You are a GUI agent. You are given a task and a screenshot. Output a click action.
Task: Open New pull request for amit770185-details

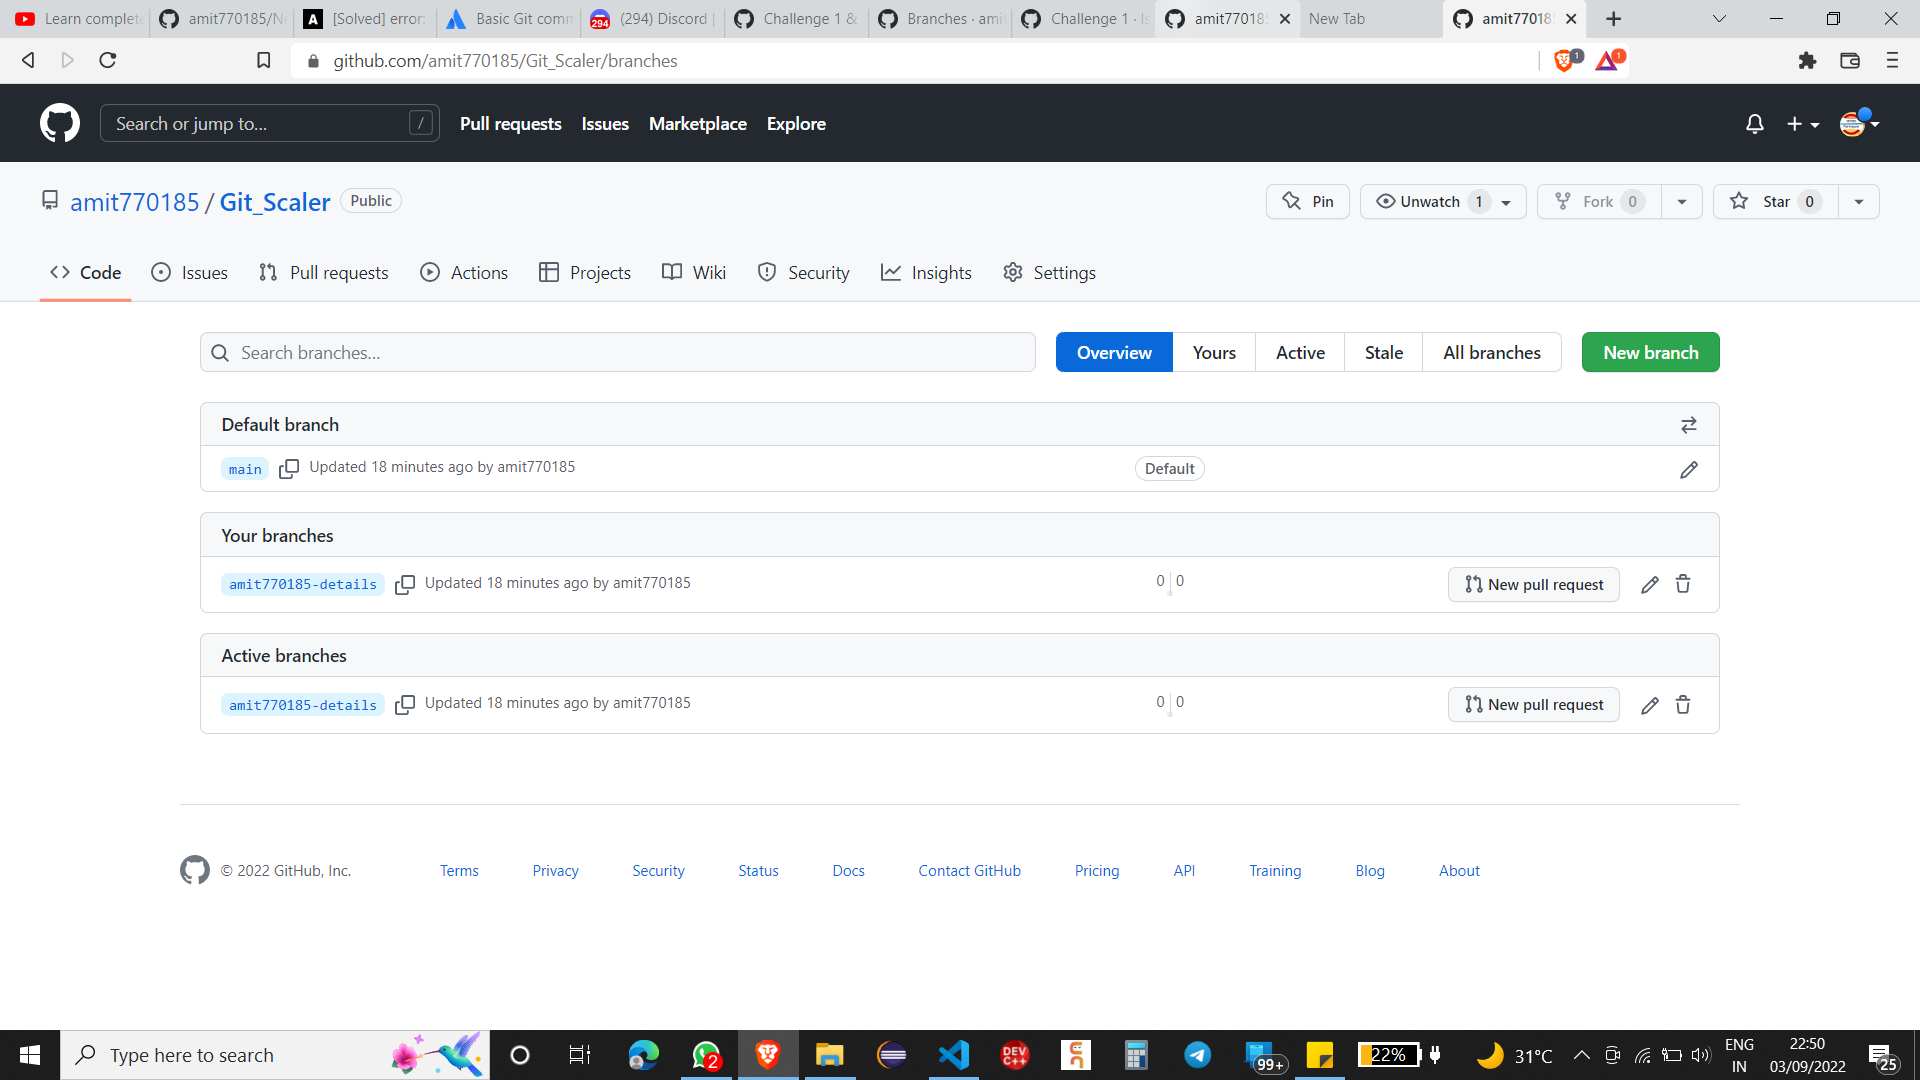click(1533, 584)
